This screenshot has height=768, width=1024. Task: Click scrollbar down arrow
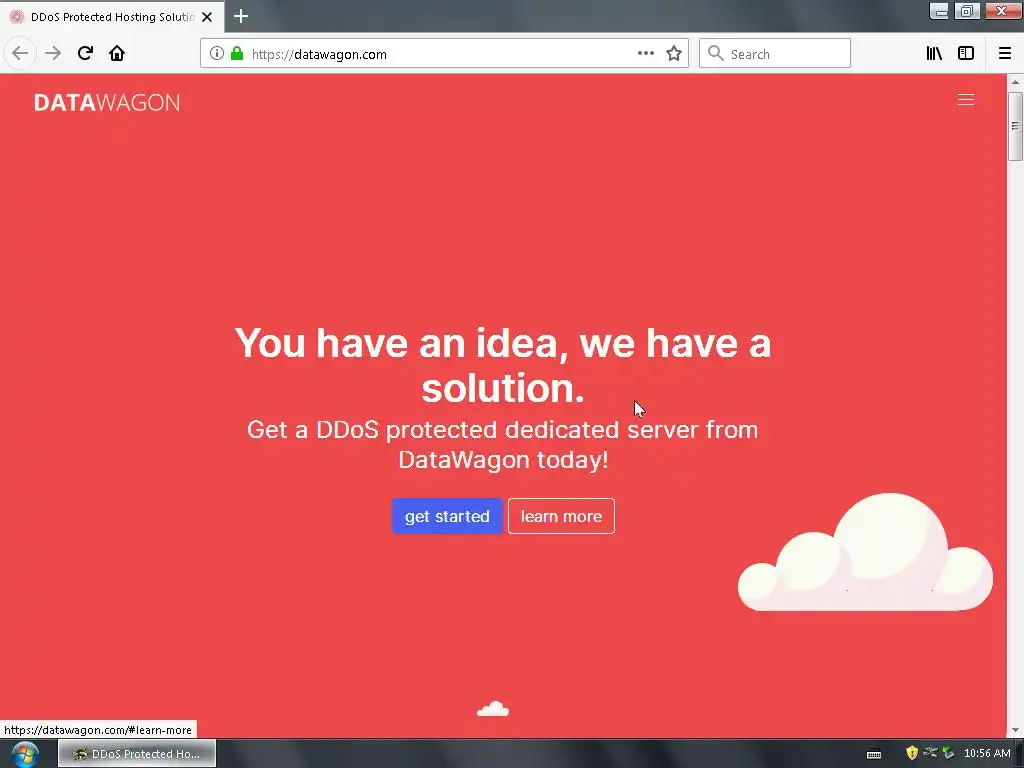[x=1015, y=730]
